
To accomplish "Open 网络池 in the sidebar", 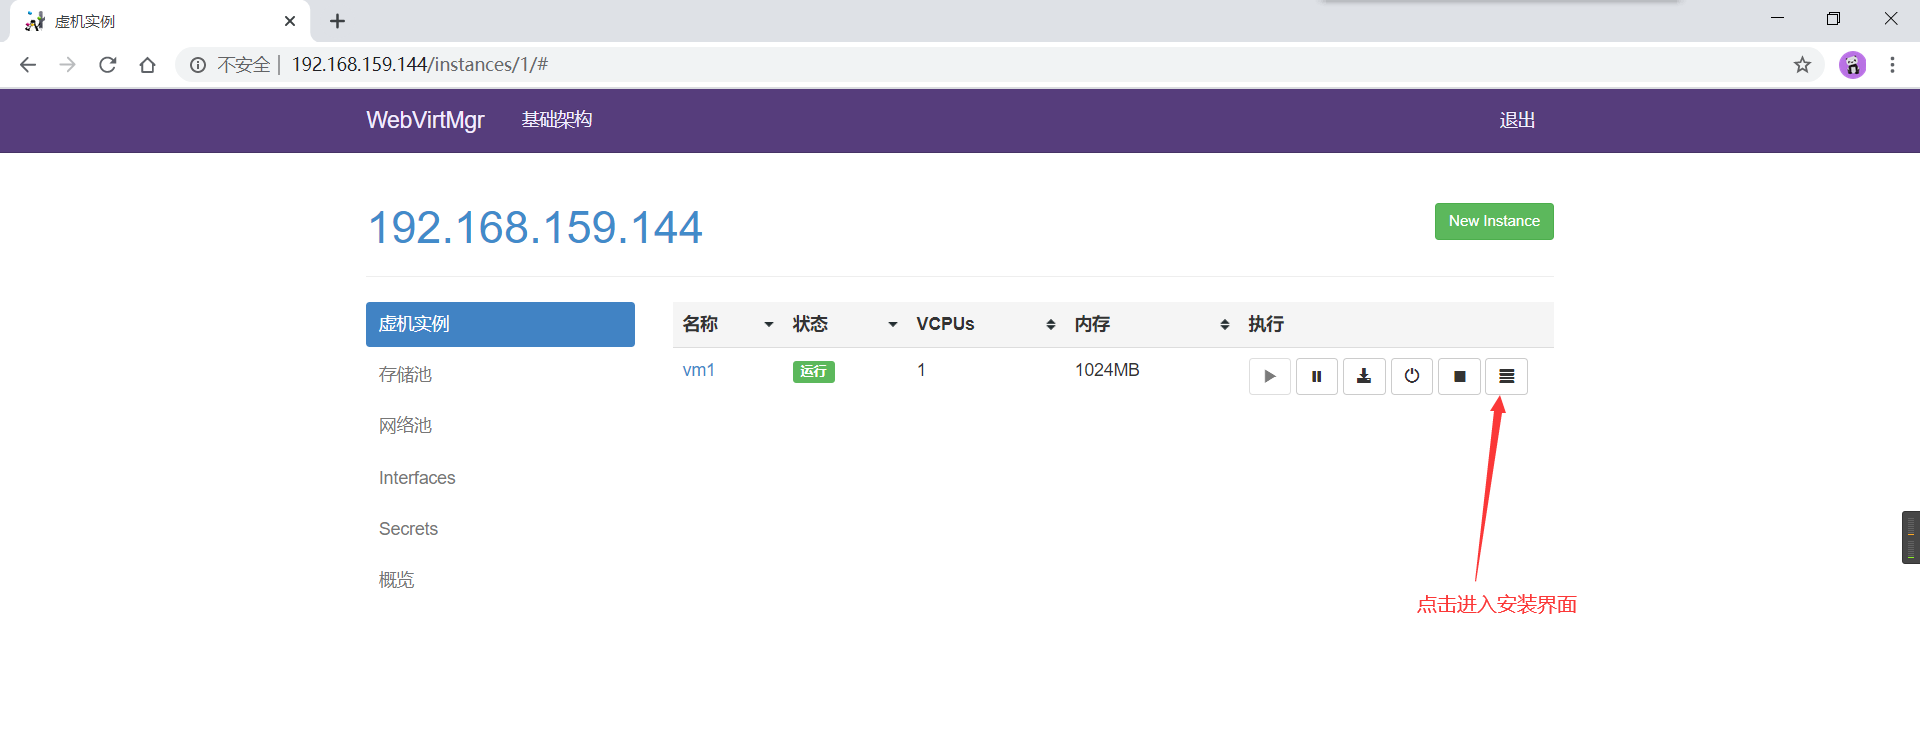I will [500, 426].
